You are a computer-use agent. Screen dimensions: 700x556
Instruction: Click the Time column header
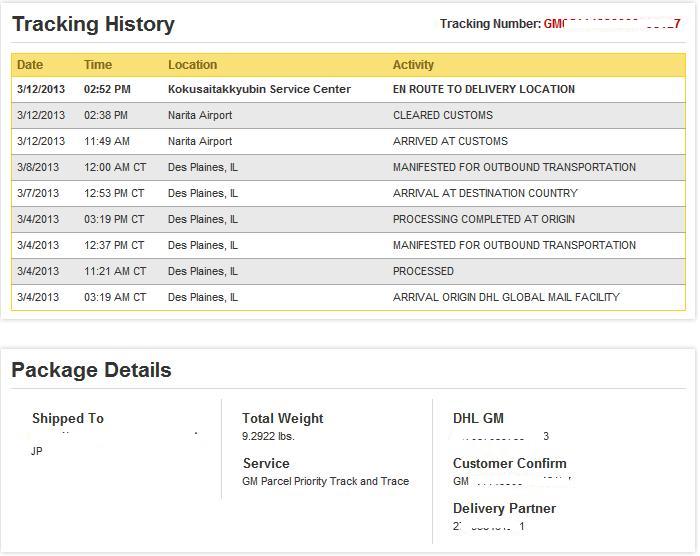[x=98, y=65]
